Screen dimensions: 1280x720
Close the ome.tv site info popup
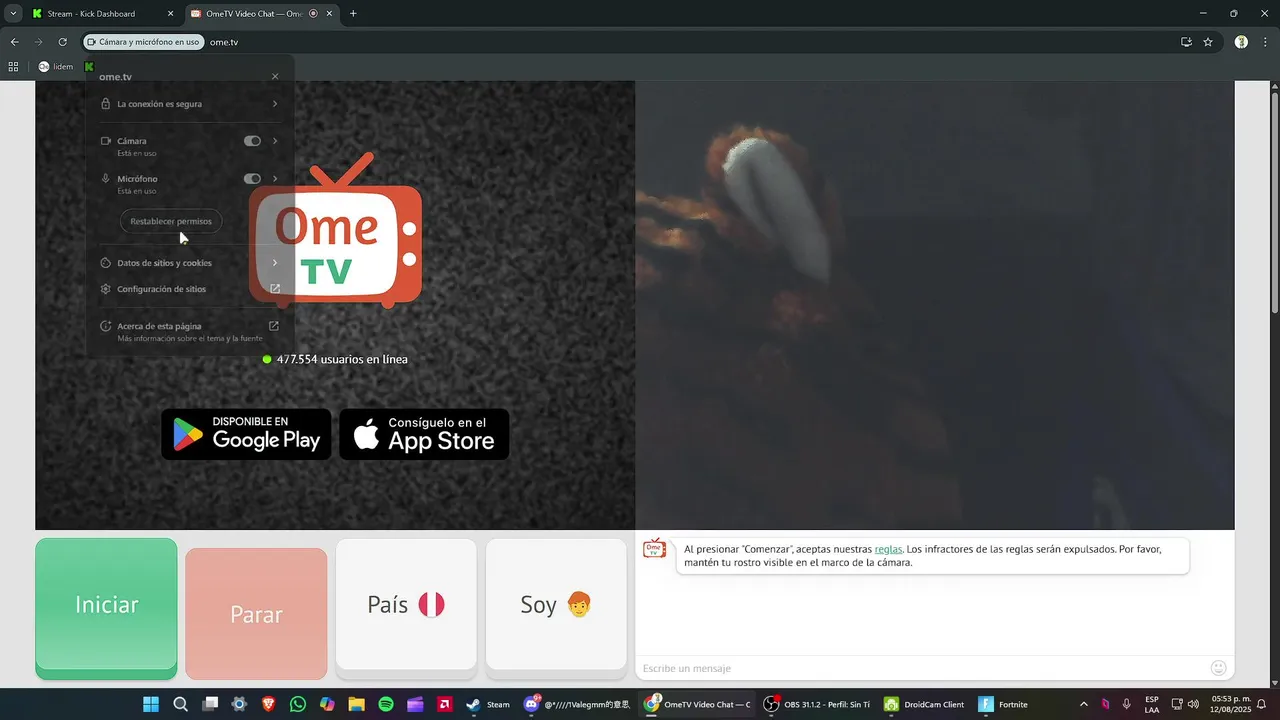(x=275, y=77)
